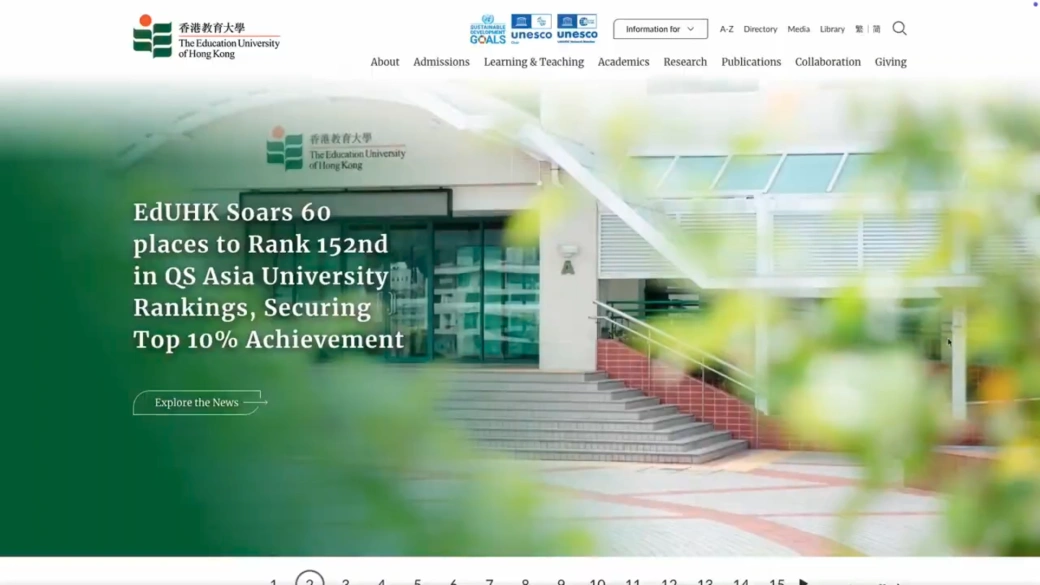The image size is (1040, 585).
Task: Go to carousel slide 8
Action: click(525, 581)
